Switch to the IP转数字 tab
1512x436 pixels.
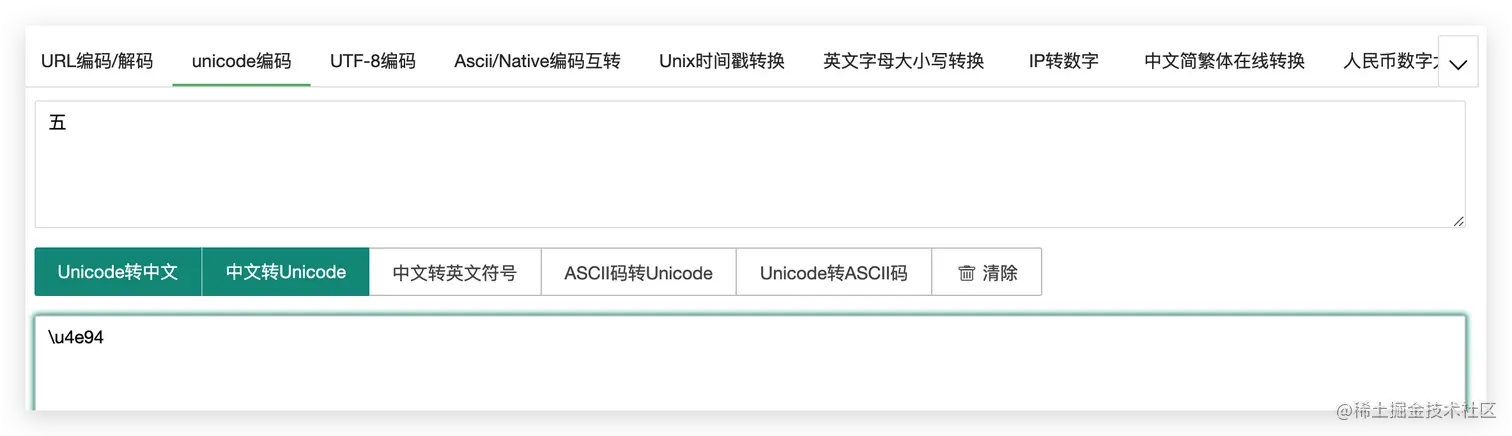(x=1063, y=61)
